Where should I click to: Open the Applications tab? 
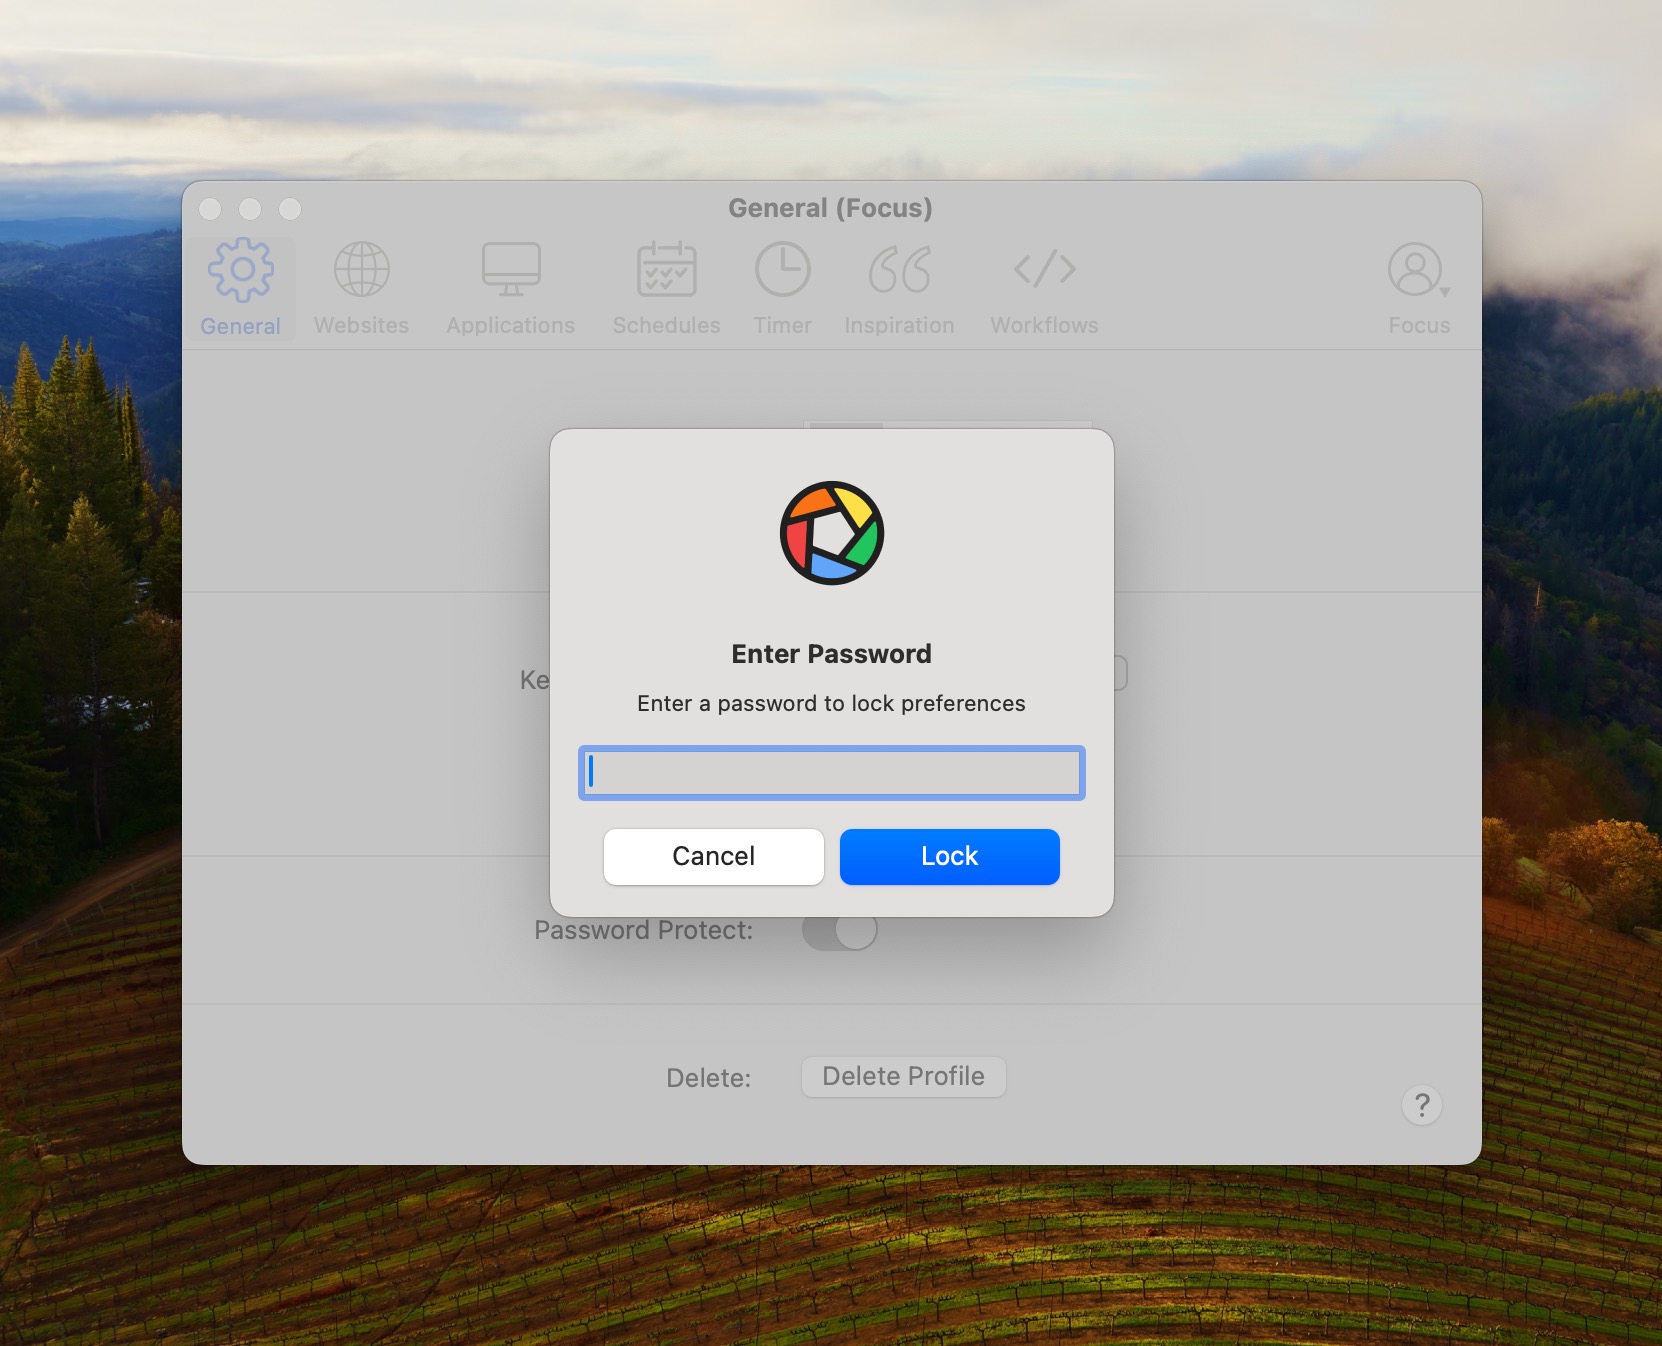pyautogui.click(x=510, y=288)
